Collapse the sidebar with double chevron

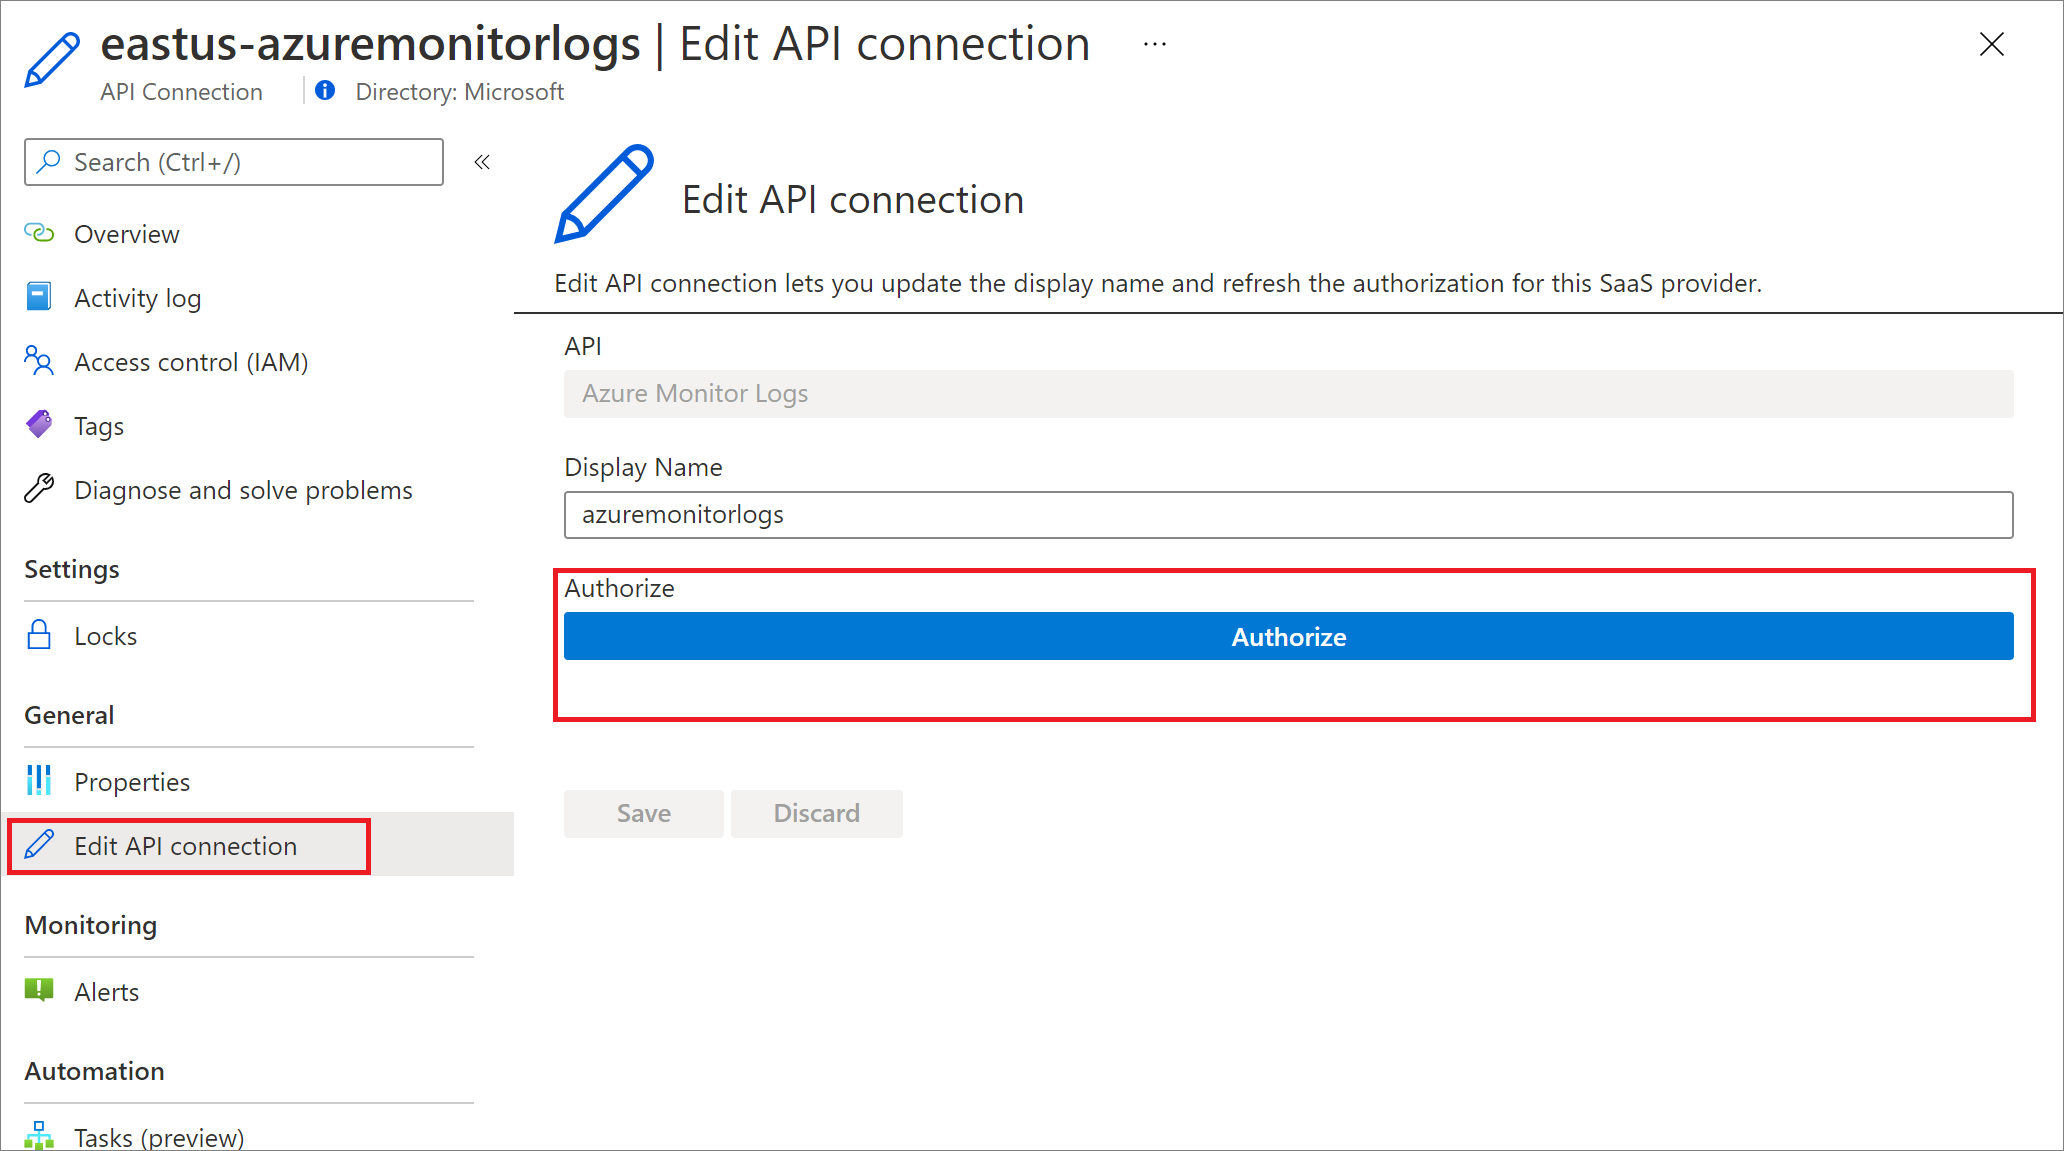482,162
